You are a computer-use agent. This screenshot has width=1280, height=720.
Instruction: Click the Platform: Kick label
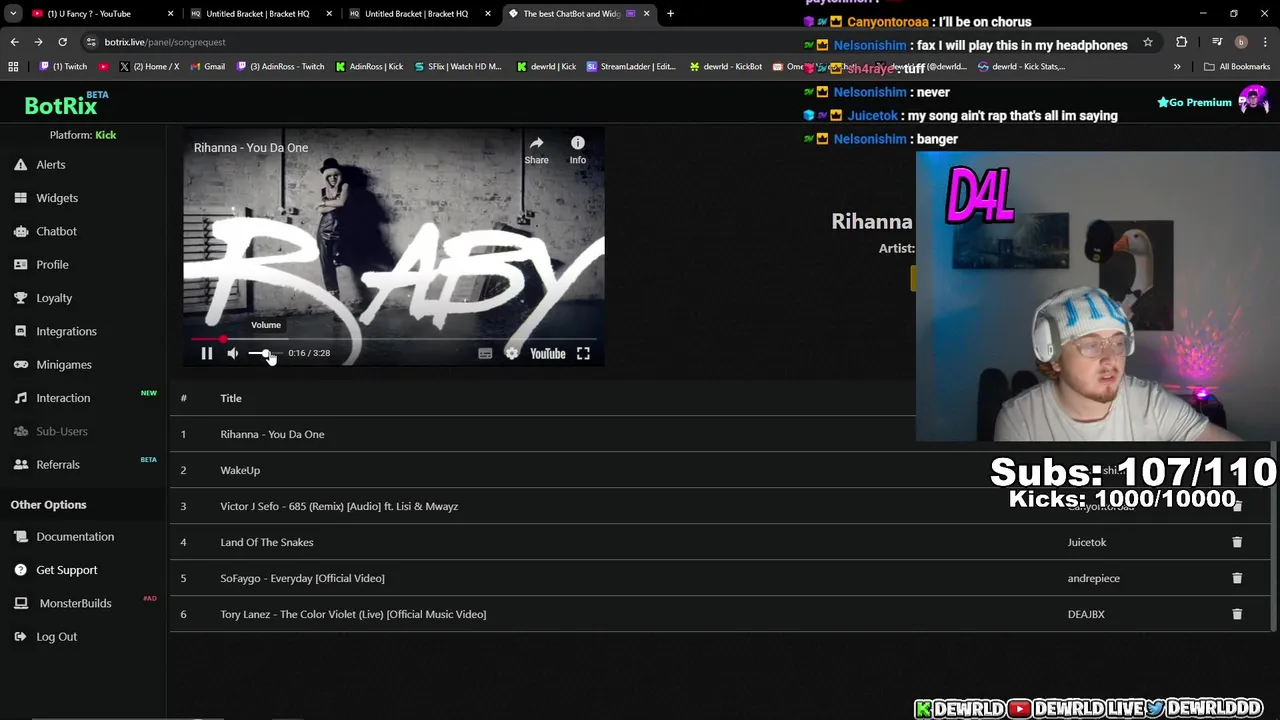pyautogui.click(x=83, y=135)
